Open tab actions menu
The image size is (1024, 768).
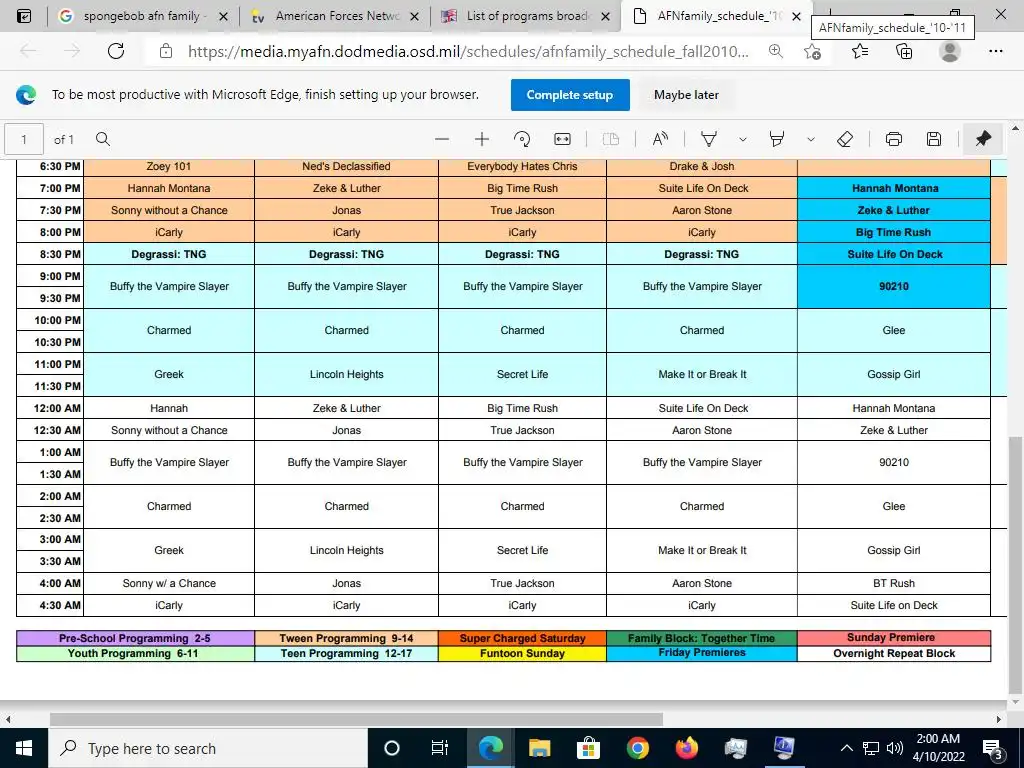coord(24,16)
